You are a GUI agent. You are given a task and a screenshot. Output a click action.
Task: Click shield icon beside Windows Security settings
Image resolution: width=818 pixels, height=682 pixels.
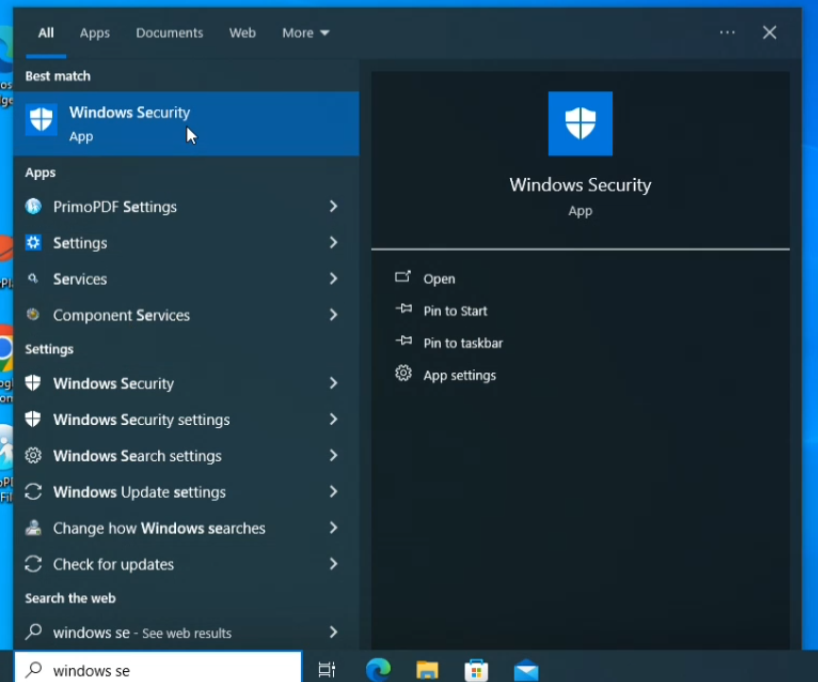(33, 419)
